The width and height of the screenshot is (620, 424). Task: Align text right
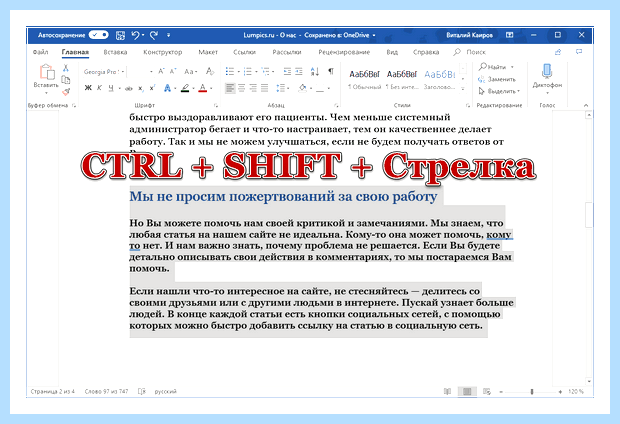[253, 88]
